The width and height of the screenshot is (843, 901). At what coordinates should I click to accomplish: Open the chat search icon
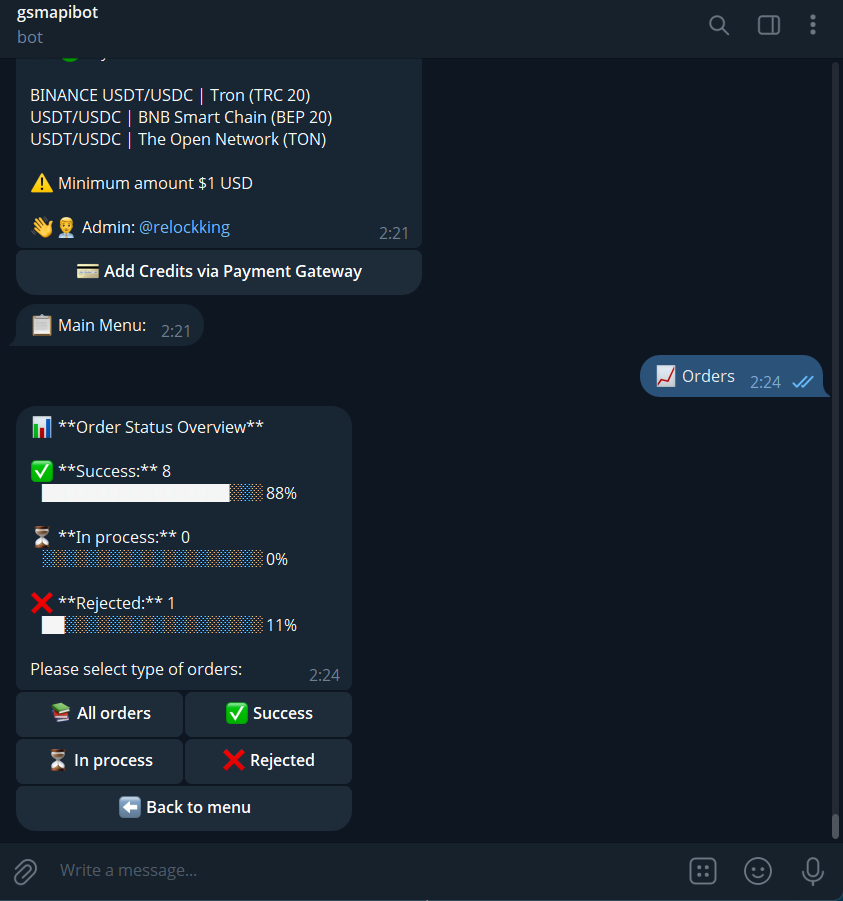[x=718, y=25]
